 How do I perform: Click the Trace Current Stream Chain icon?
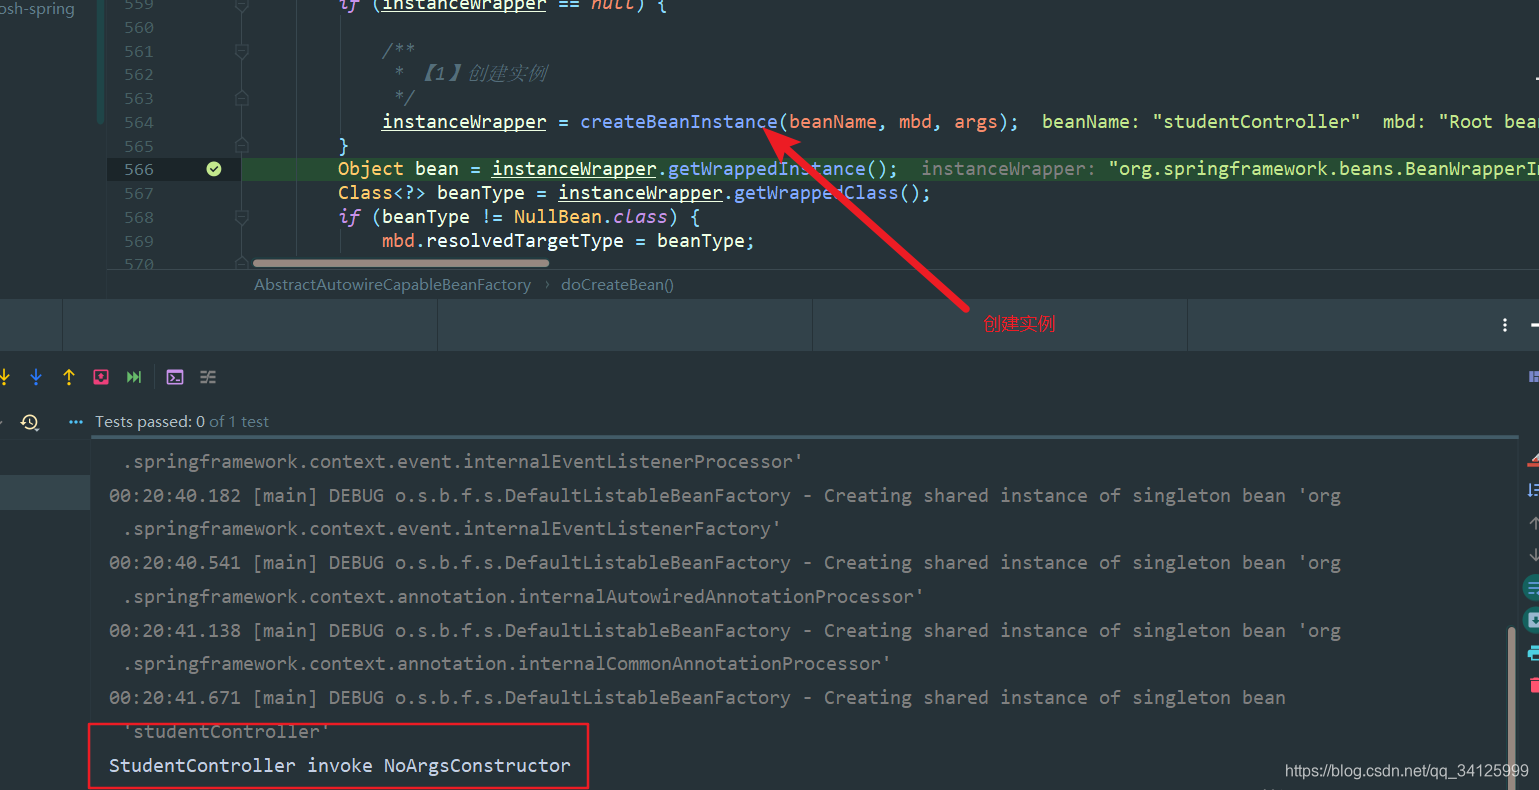[208, 377]
